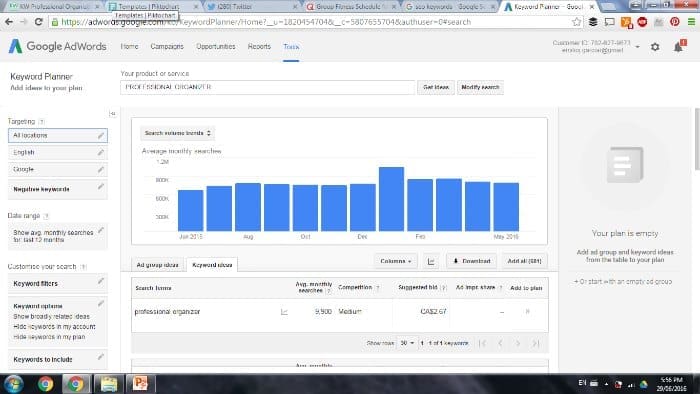Edit Keywords to include
This screenshot has height=394, width=700.
[x=58, y=359]
